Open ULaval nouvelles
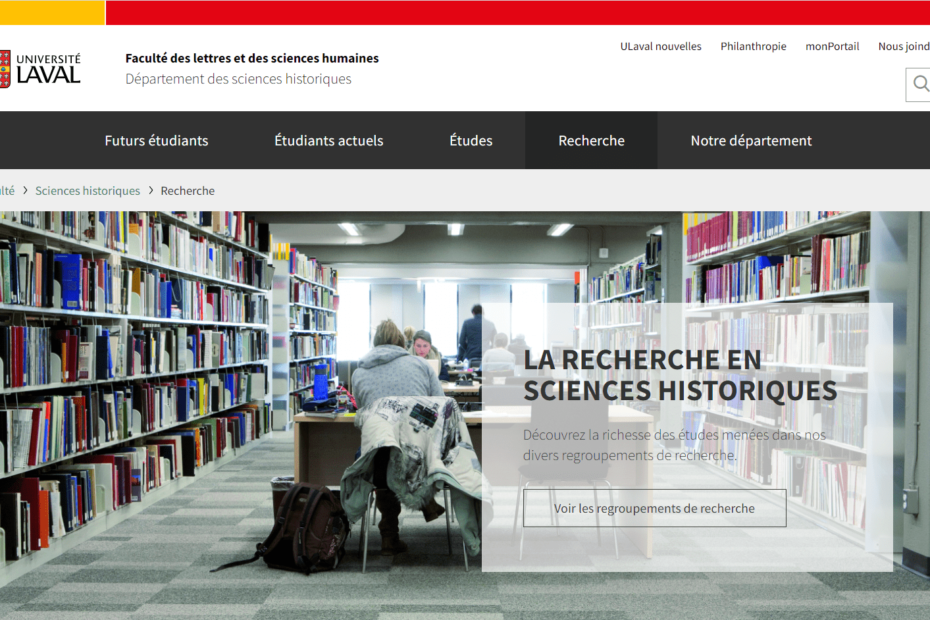Viewport: 930px width, 620px height. 661,46
